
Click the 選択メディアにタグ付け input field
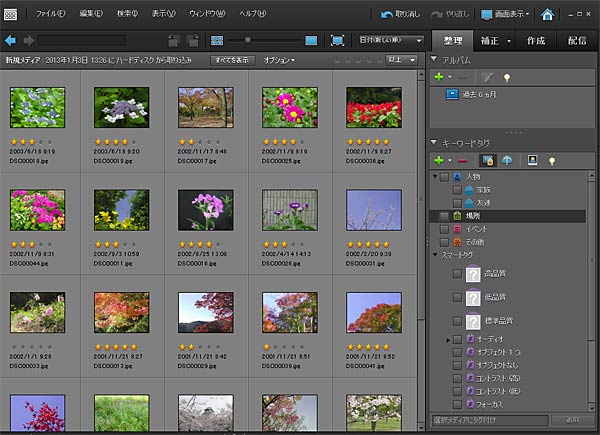pyautogui.click(x=490, y=420)
